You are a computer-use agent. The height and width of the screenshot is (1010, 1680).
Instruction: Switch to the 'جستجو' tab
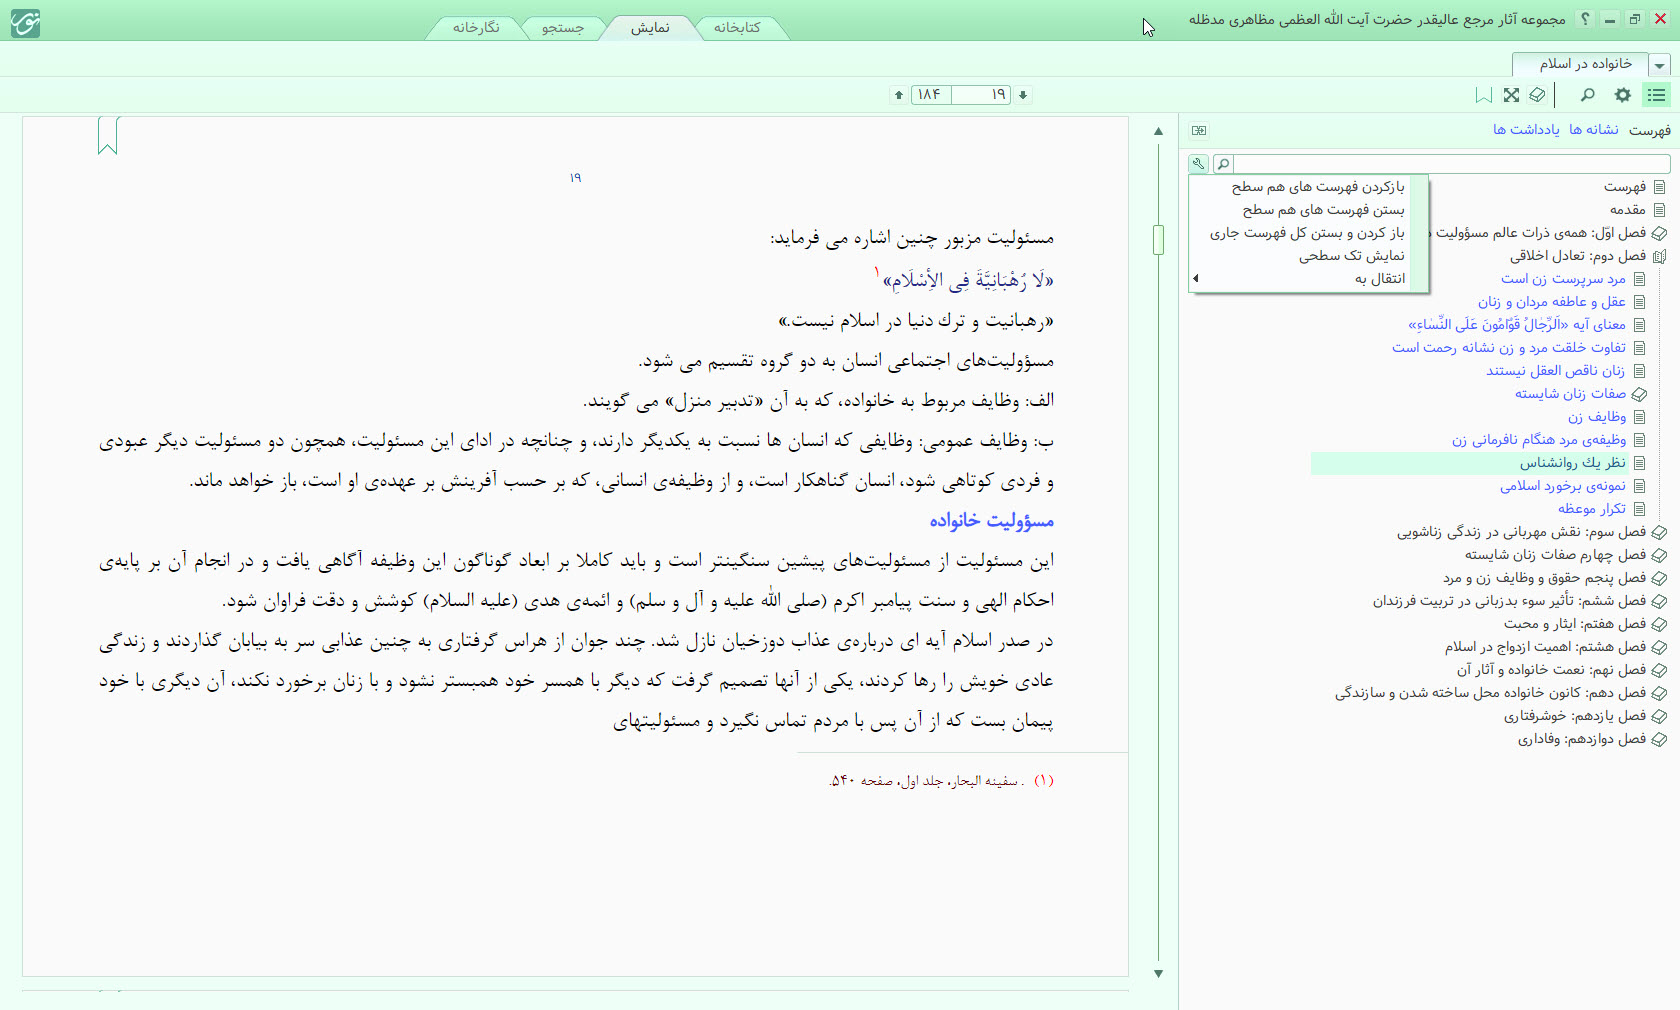coord(562,28)
